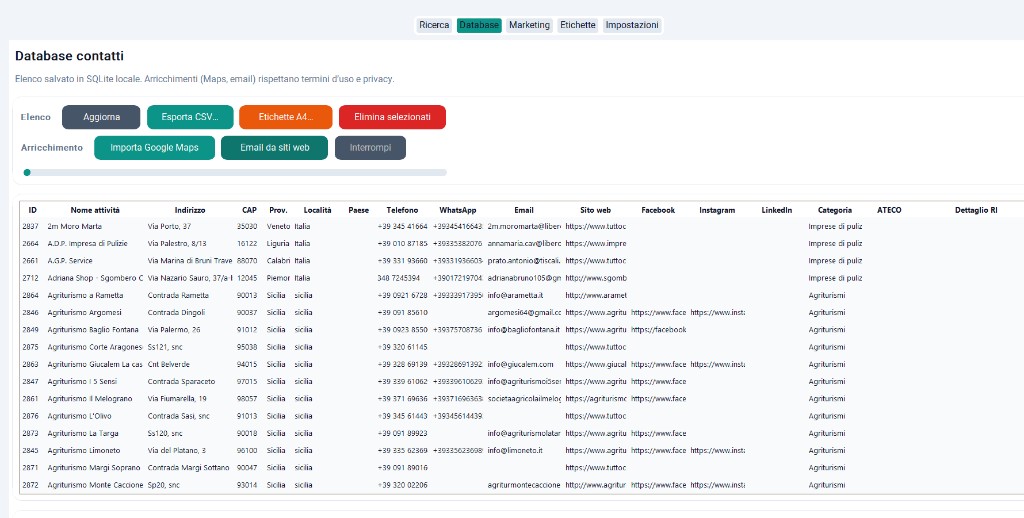Start Importa Google Maps enrichment
The width and height of the screenshot is (1024, 518).
click(154, 148)
